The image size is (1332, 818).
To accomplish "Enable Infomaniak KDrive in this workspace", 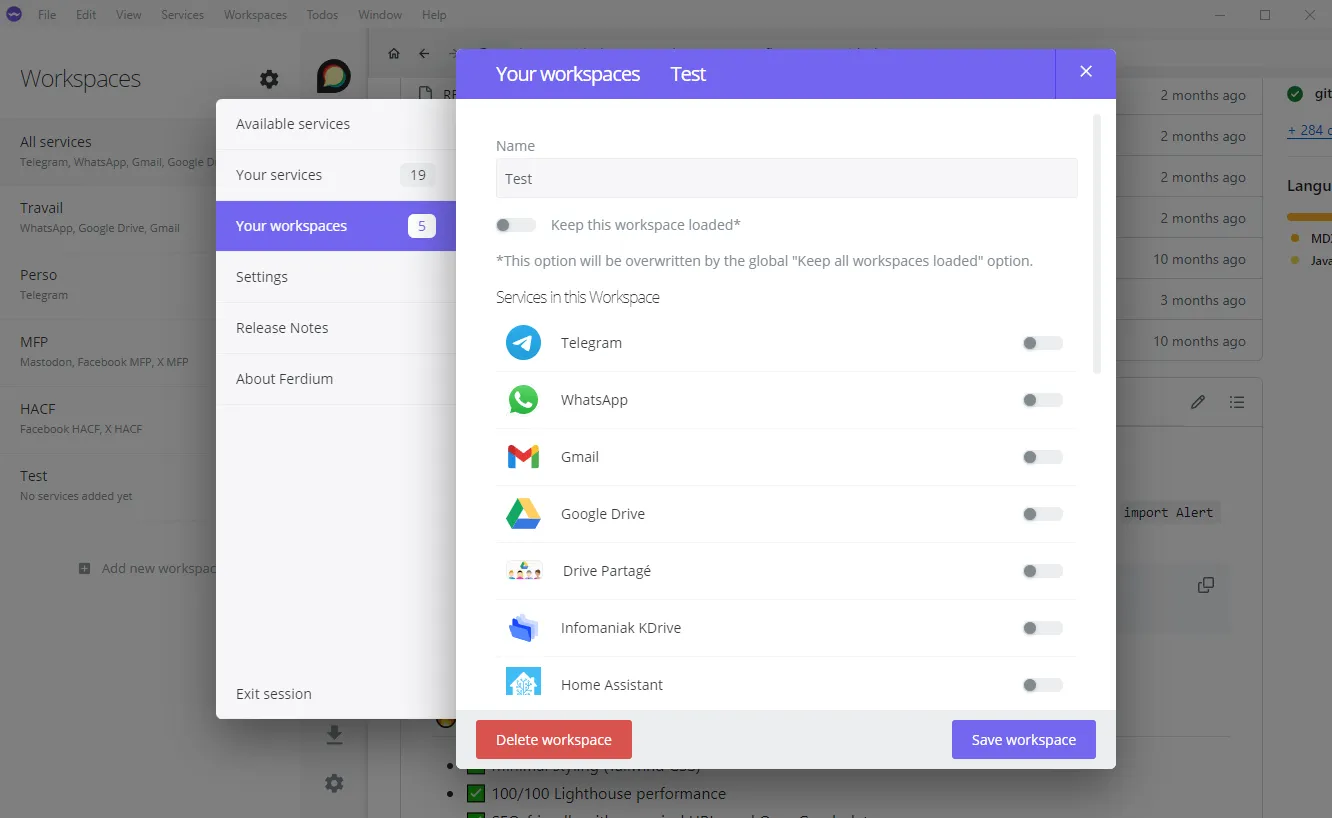I will pos(1042,628).
